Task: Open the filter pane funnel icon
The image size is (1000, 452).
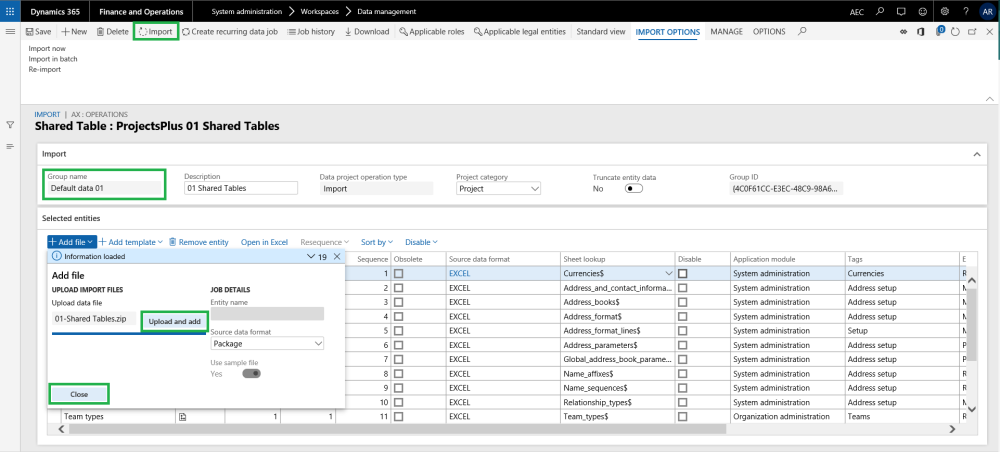Action: click(10, 125)
